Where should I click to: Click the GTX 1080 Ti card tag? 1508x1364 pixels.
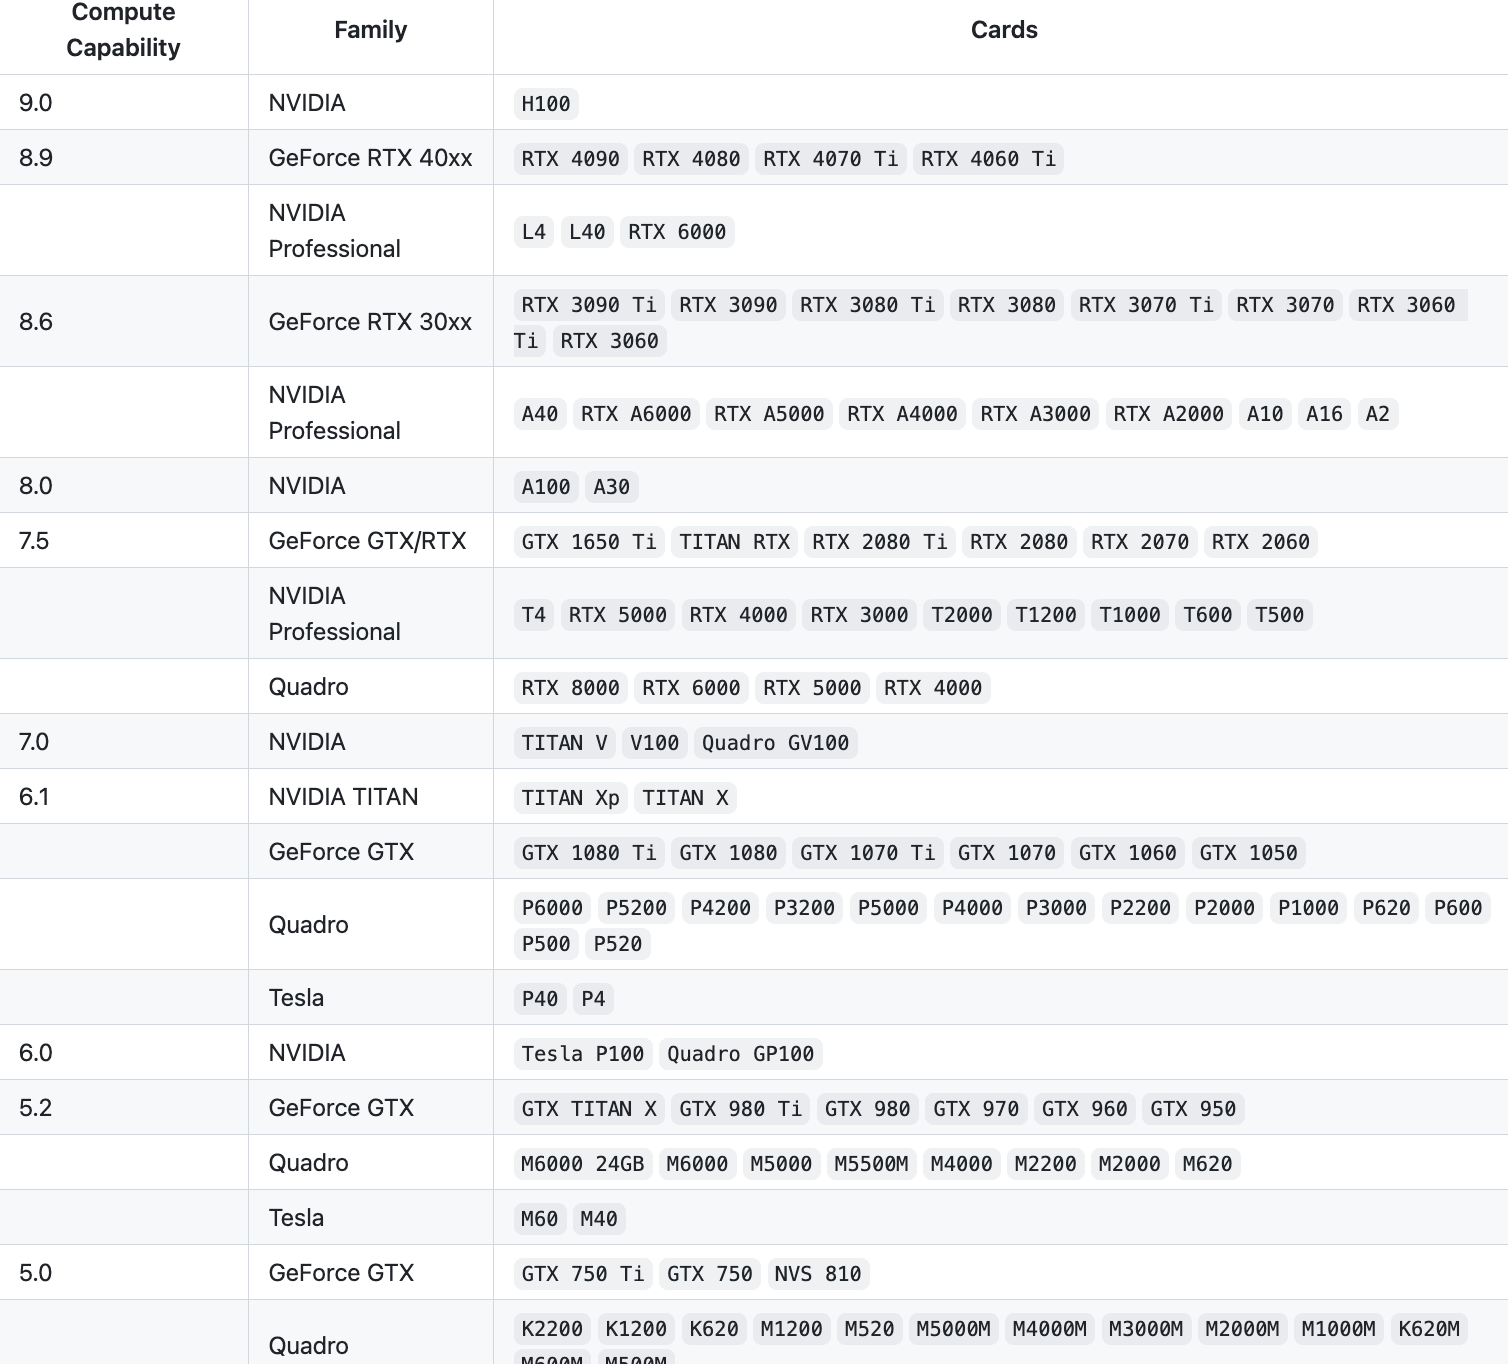(x=589, y=853)
